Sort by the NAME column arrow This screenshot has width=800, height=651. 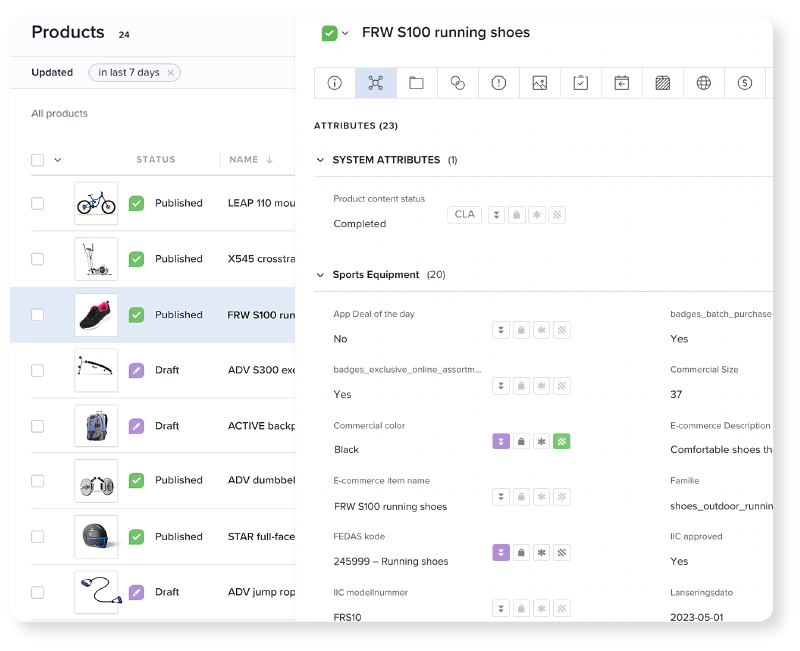(x=269, y=159)
